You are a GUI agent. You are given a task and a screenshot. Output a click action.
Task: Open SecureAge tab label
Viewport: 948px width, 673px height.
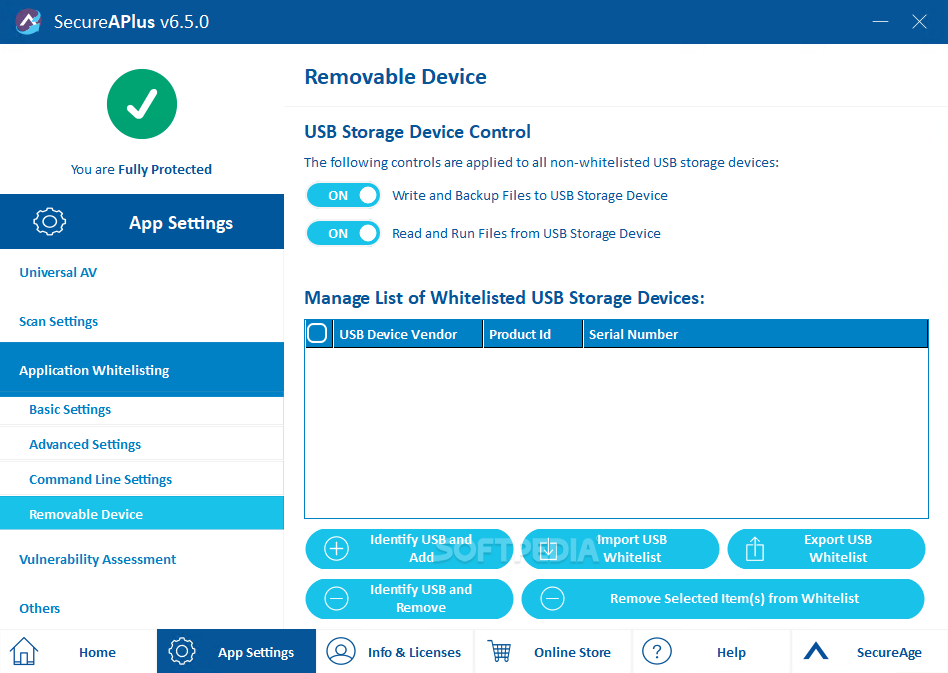pyautogui.click(x=889, y=652)
